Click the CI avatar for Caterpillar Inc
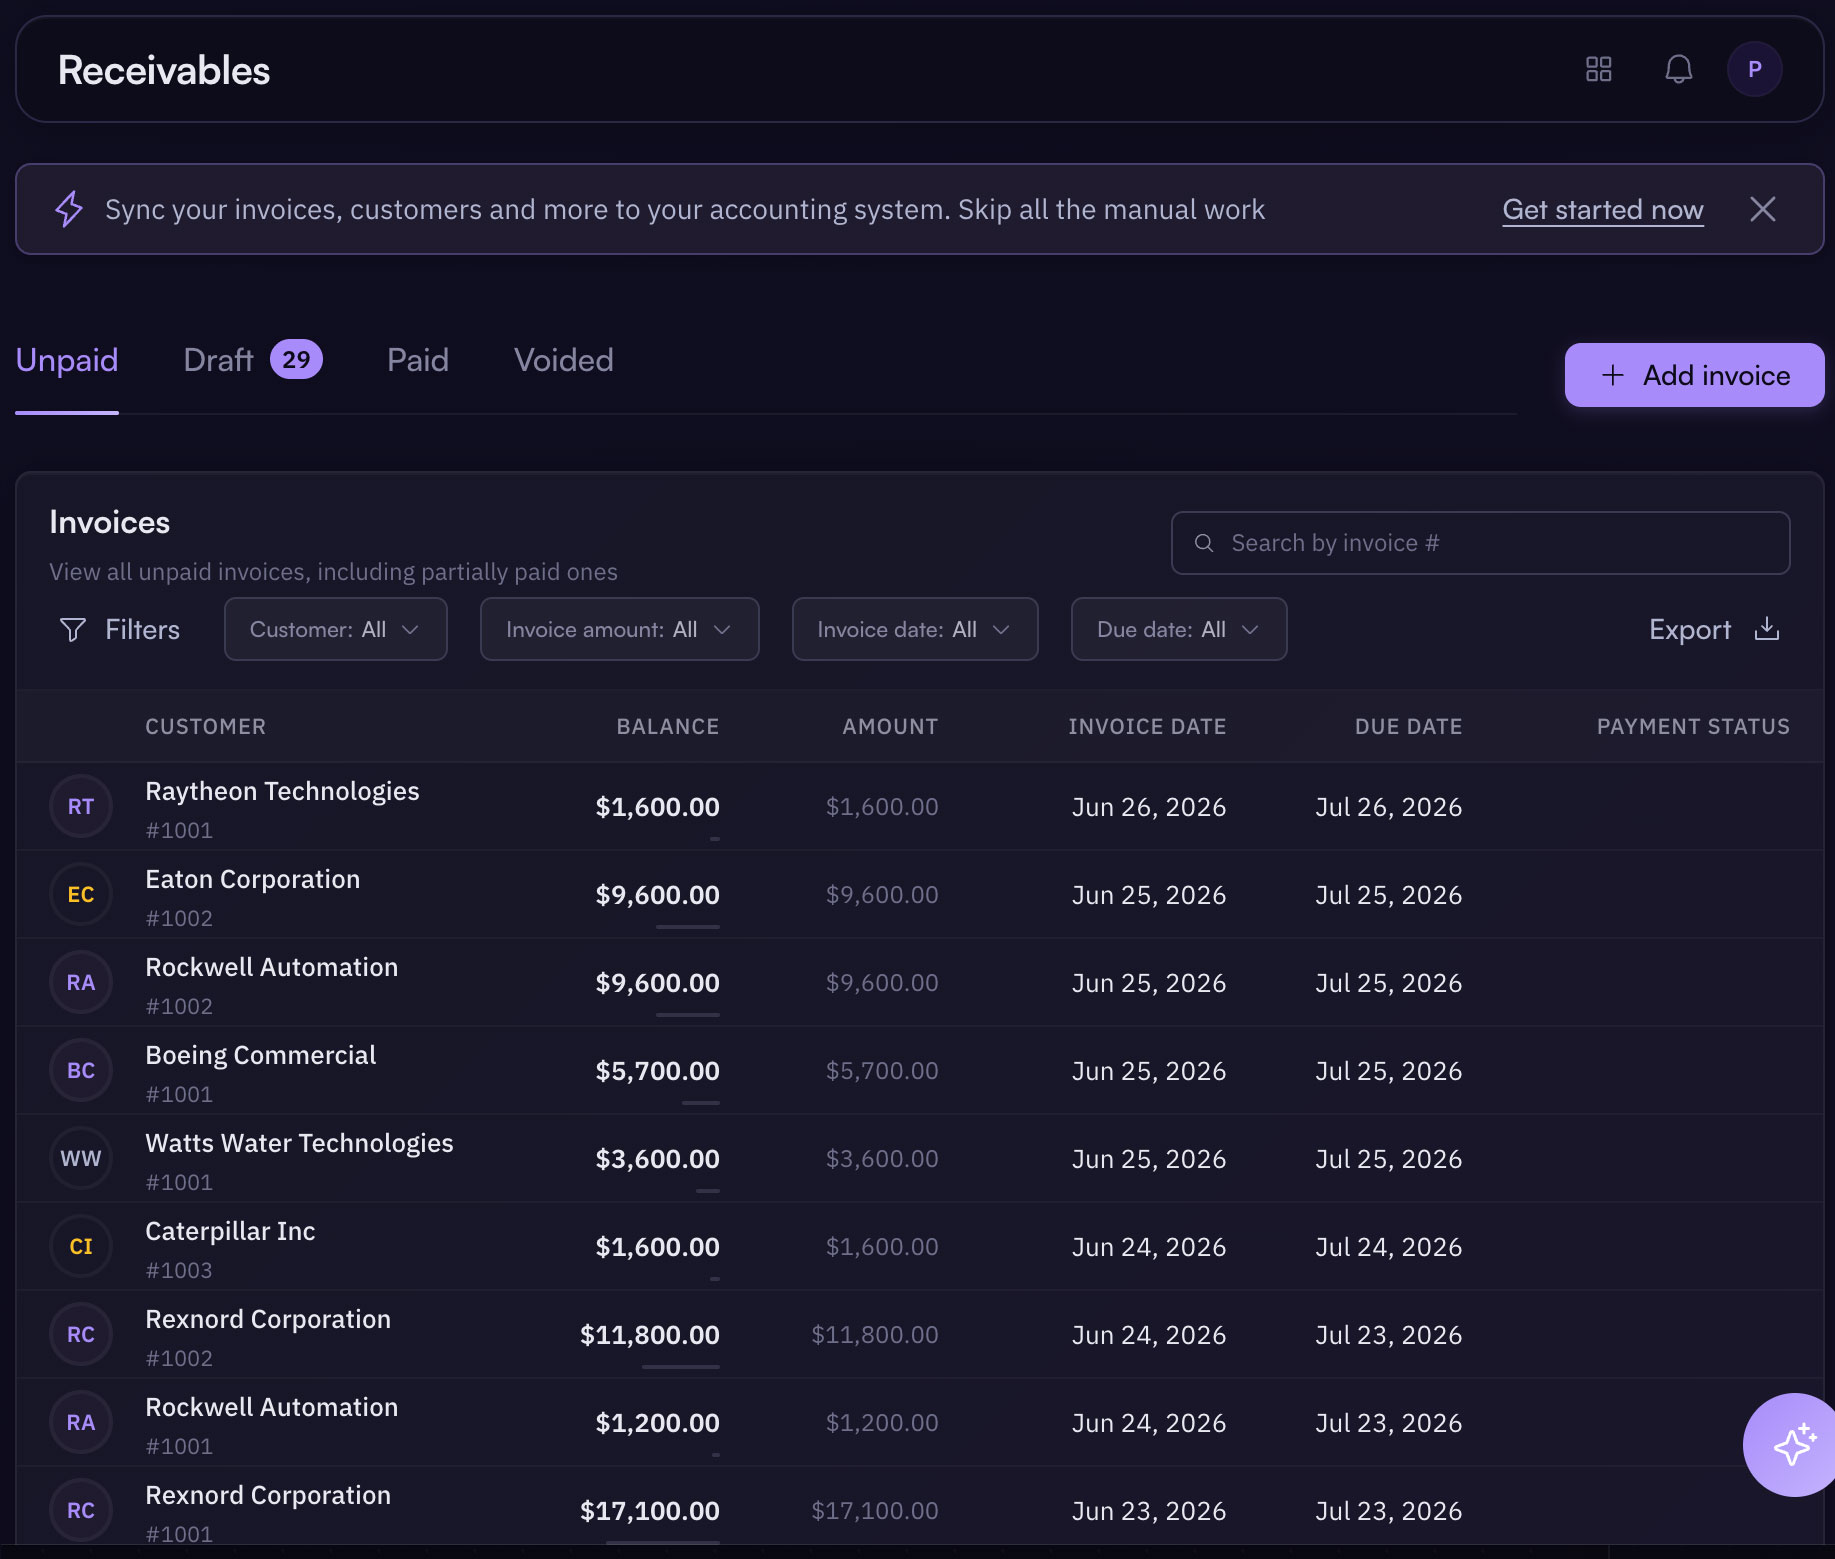Screen dimensions: 1835x1559 pos(81,1247)
